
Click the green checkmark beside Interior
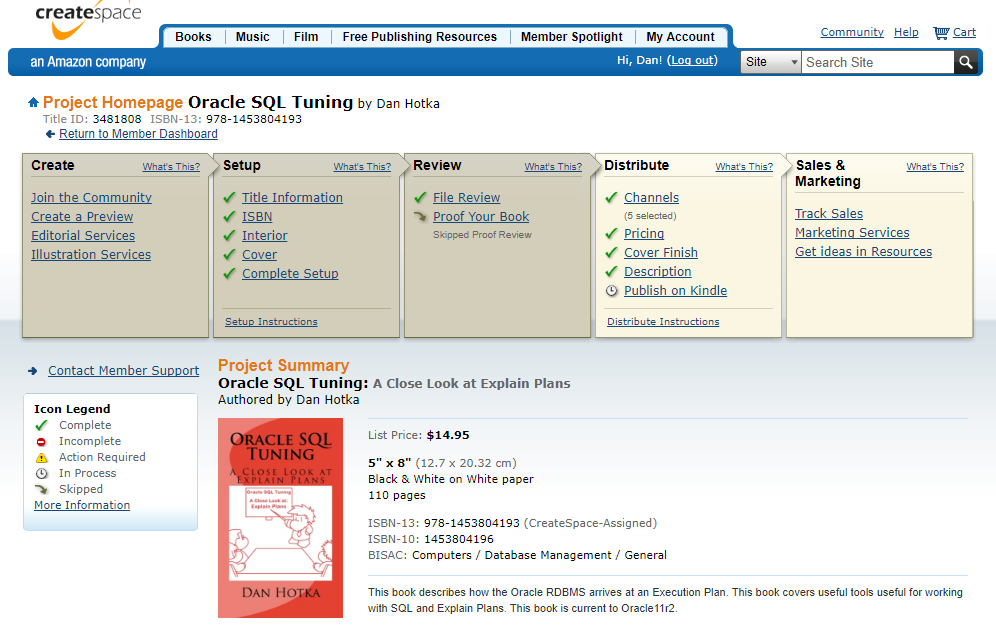point(229,236)
